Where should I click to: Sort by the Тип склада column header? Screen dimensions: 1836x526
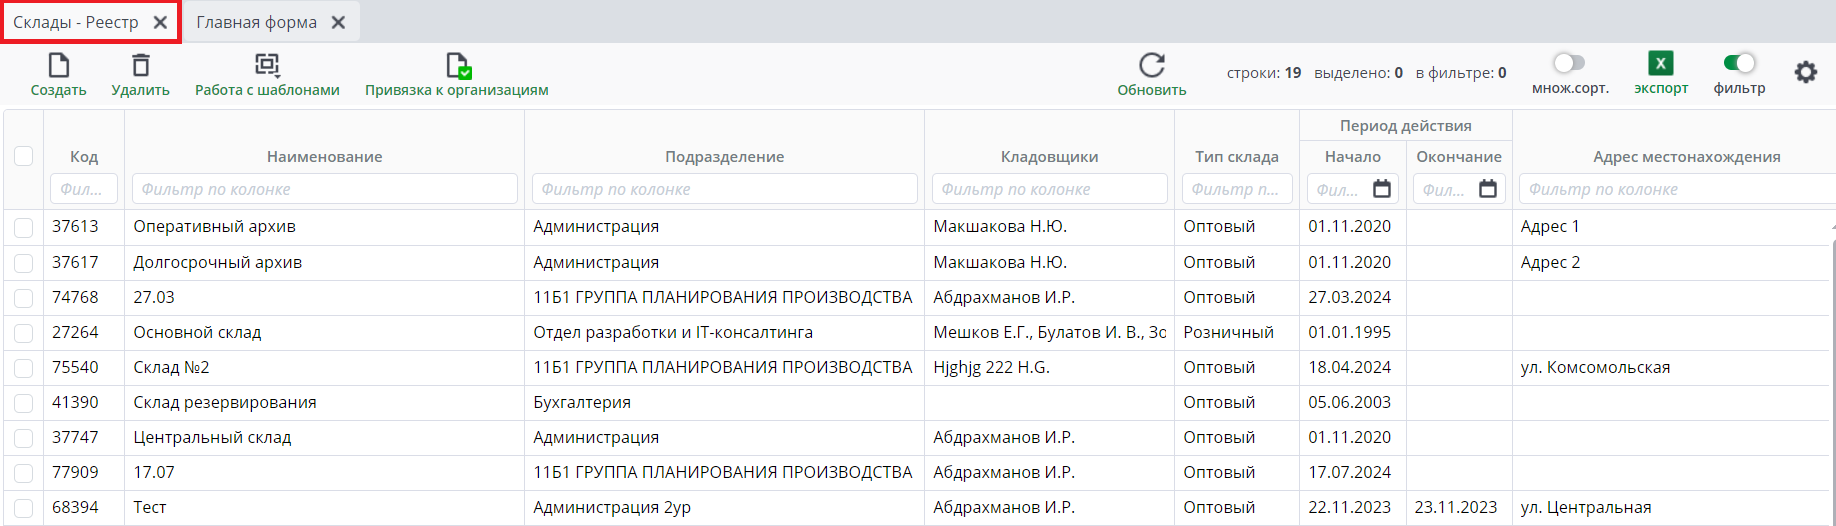tap(1236, 156)
